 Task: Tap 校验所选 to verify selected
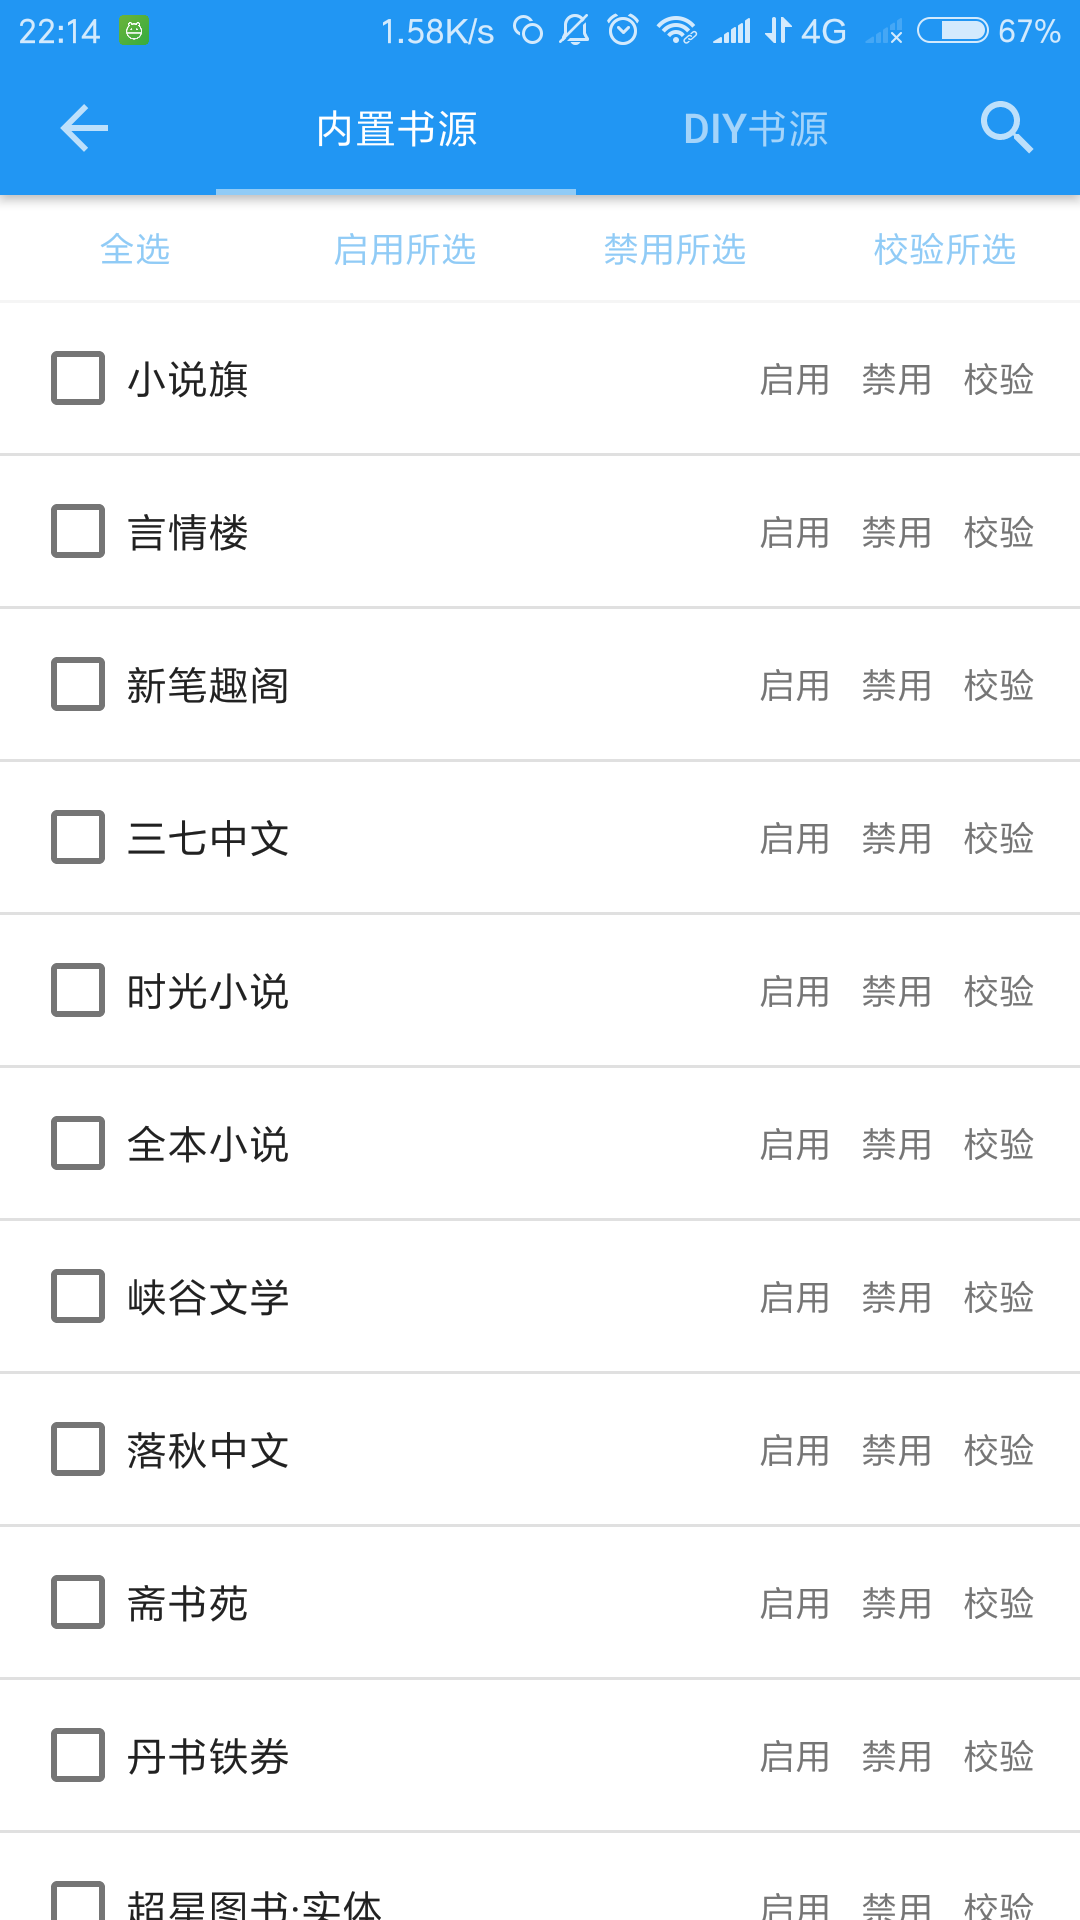[x=945, y=249]
